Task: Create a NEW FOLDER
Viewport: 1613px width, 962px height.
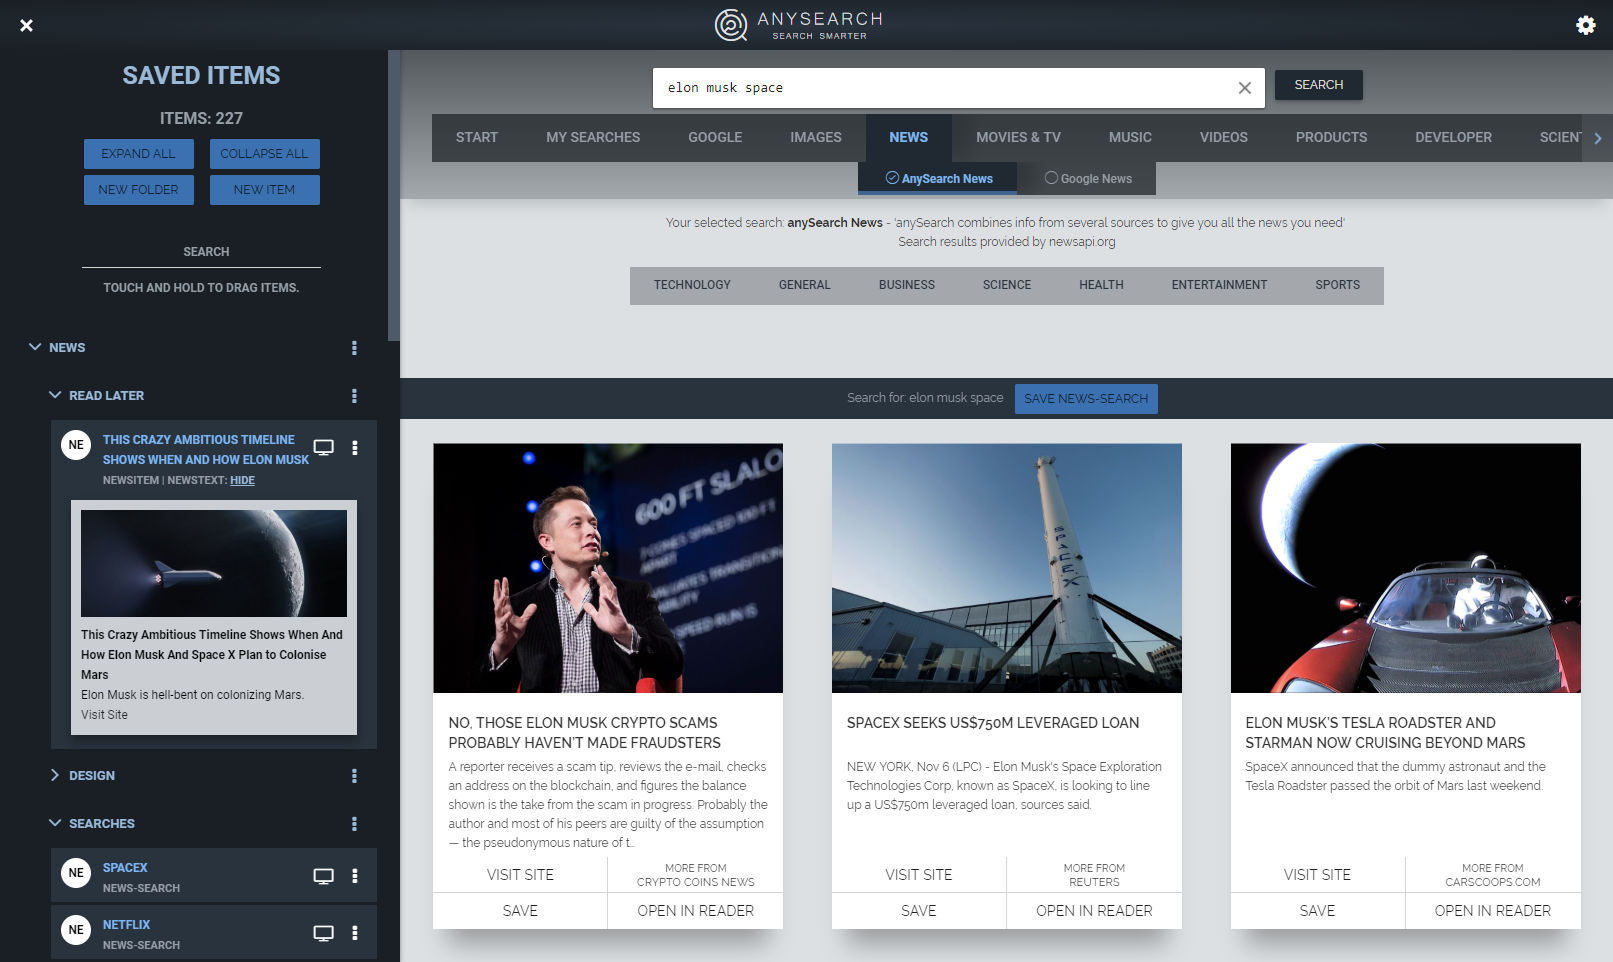Action: click(138, 190)
